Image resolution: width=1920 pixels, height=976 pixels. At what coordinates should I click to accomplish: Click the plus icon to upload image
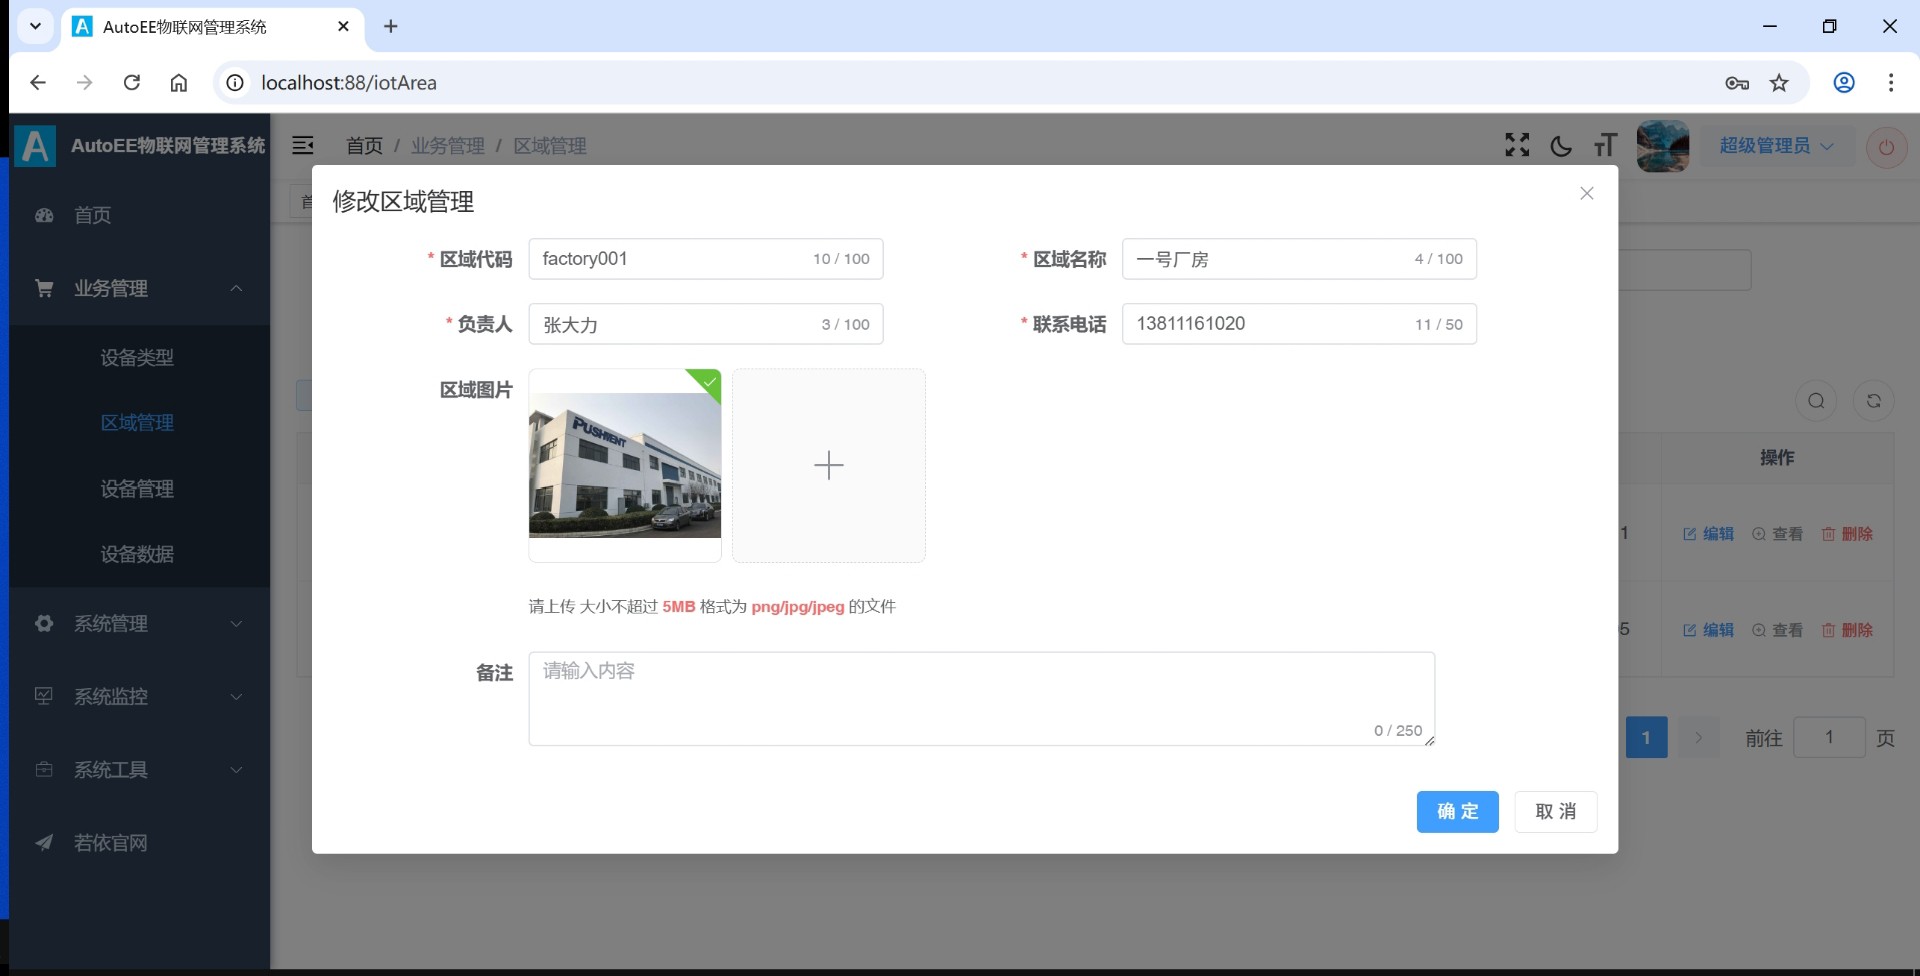click(x=828, y=465)
